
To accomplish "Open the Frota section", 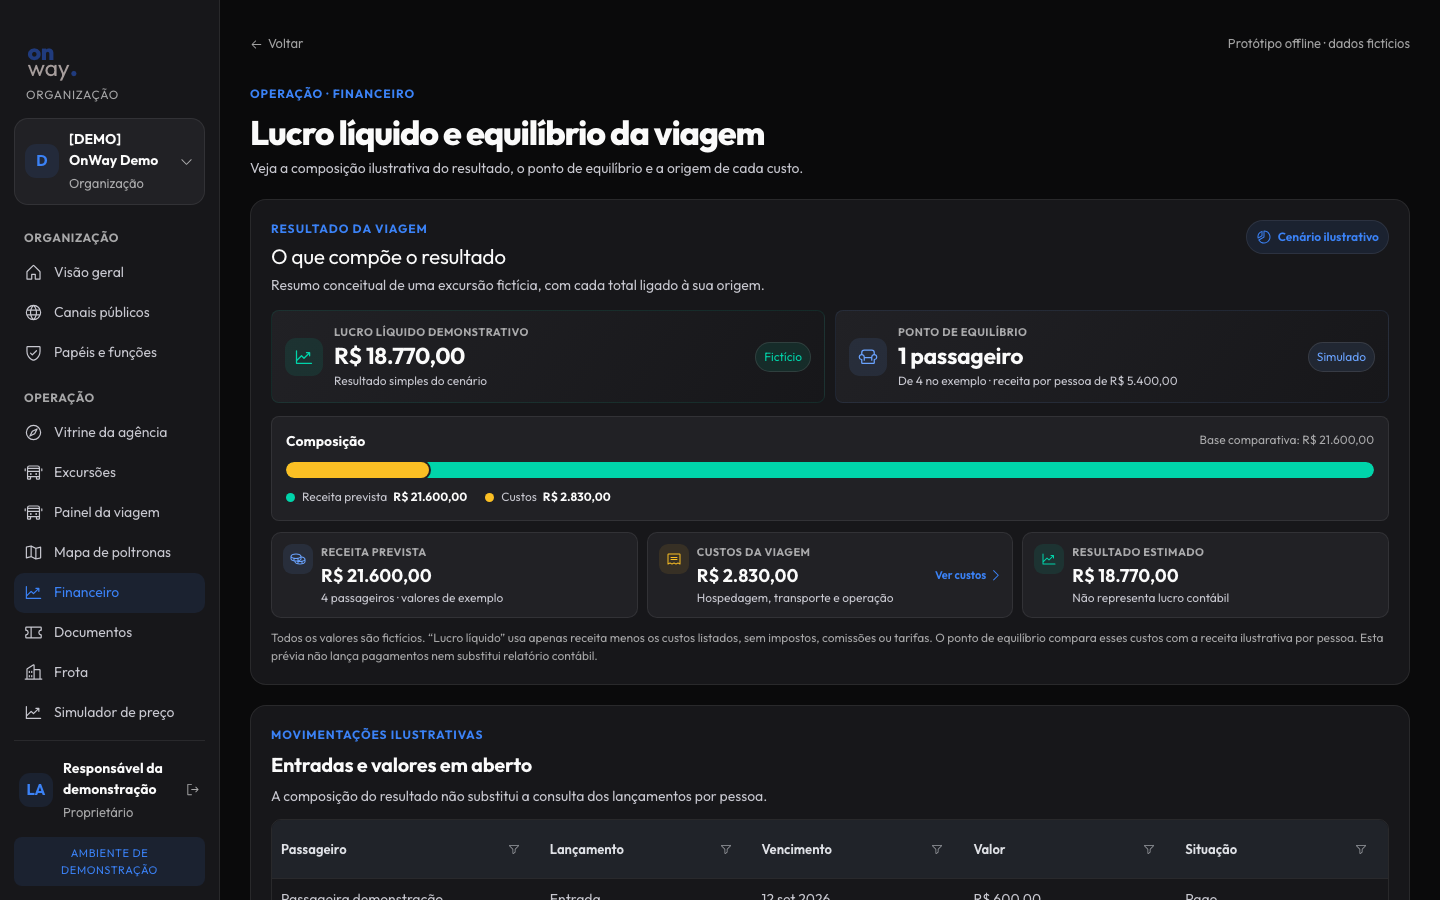I will click(x=109, y=672).
